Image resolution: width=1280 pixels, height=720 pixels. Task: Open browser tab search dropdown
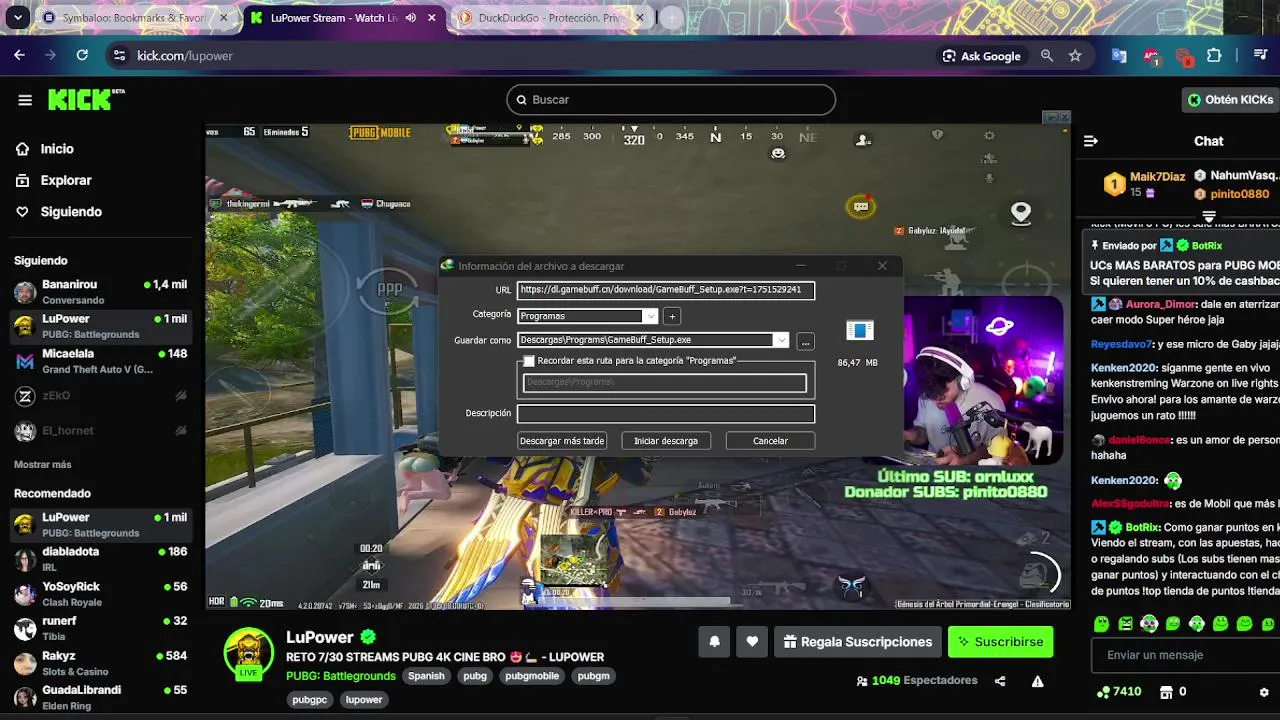[17, 18]
